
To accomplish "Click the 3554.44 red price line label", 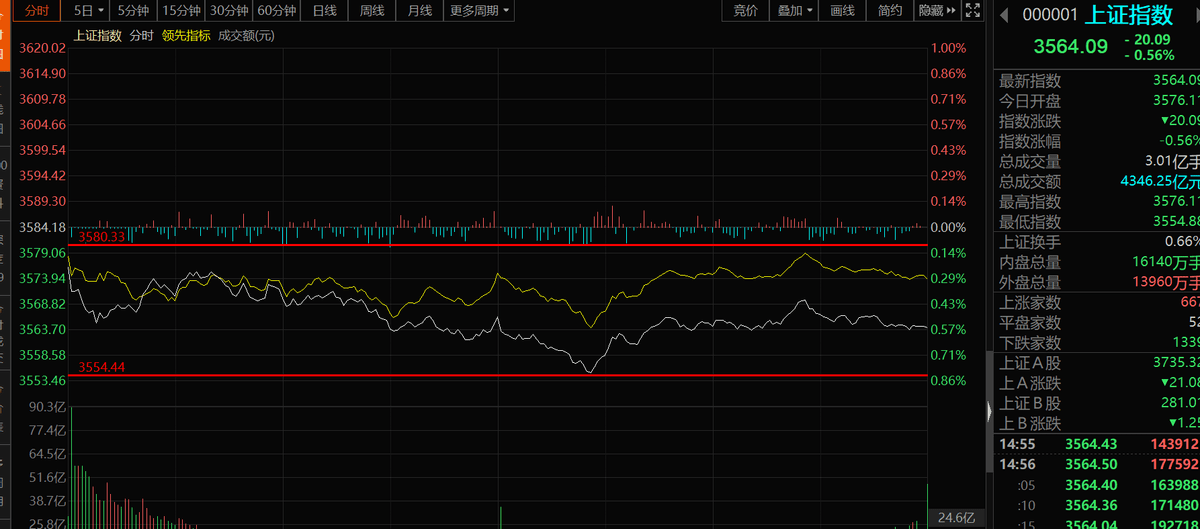I will [x=104, y=368].
